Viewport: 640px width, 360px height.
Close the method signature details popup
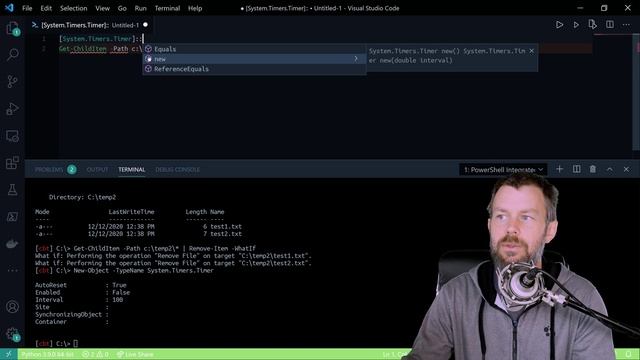pyautogui.click(x=531, y=51)
